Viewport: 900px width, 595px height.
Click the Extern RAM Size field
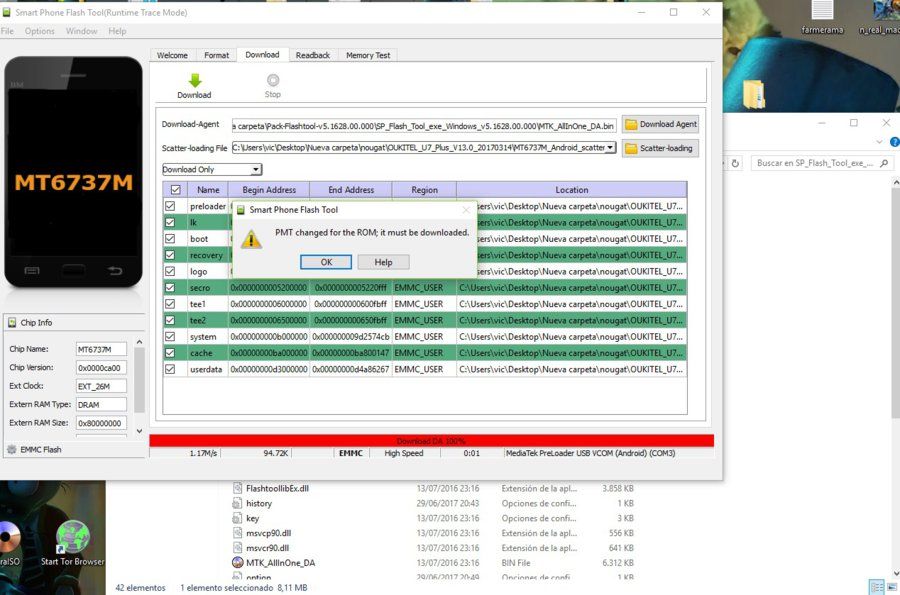click(101, 423)
